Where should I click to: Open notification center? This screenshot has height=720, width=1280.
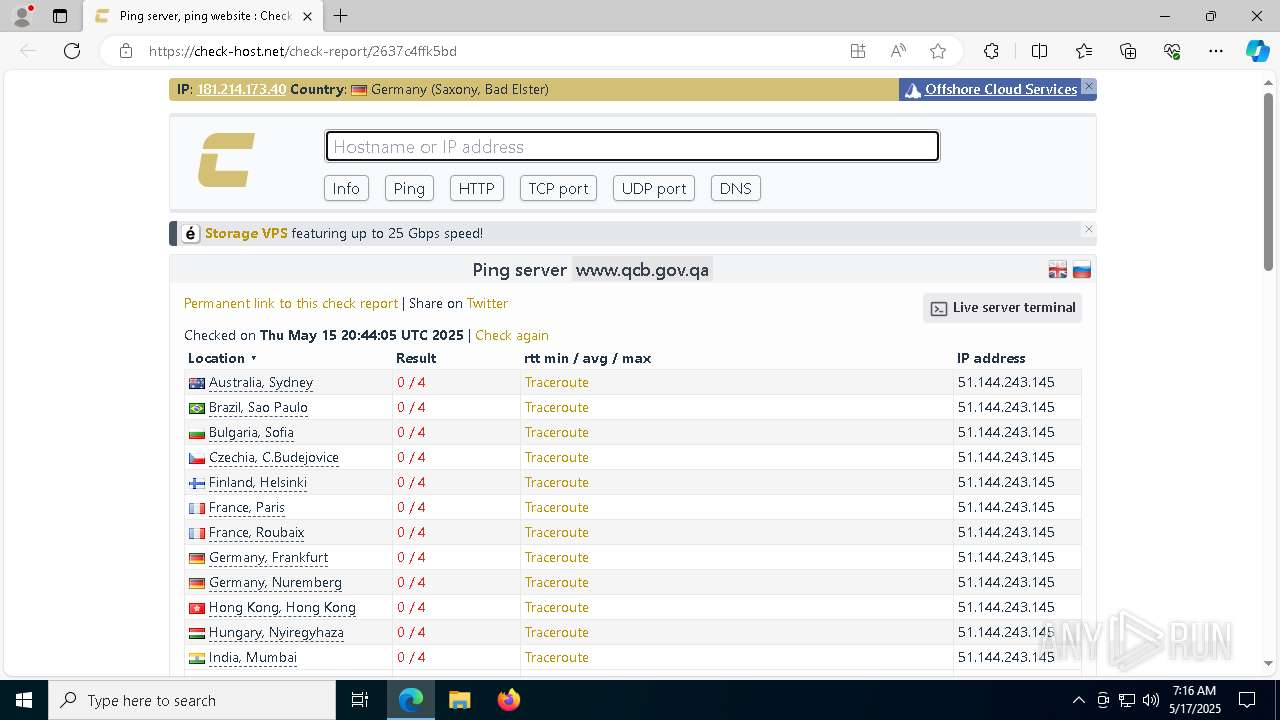pyautogui.click(x=1247, y=700)
